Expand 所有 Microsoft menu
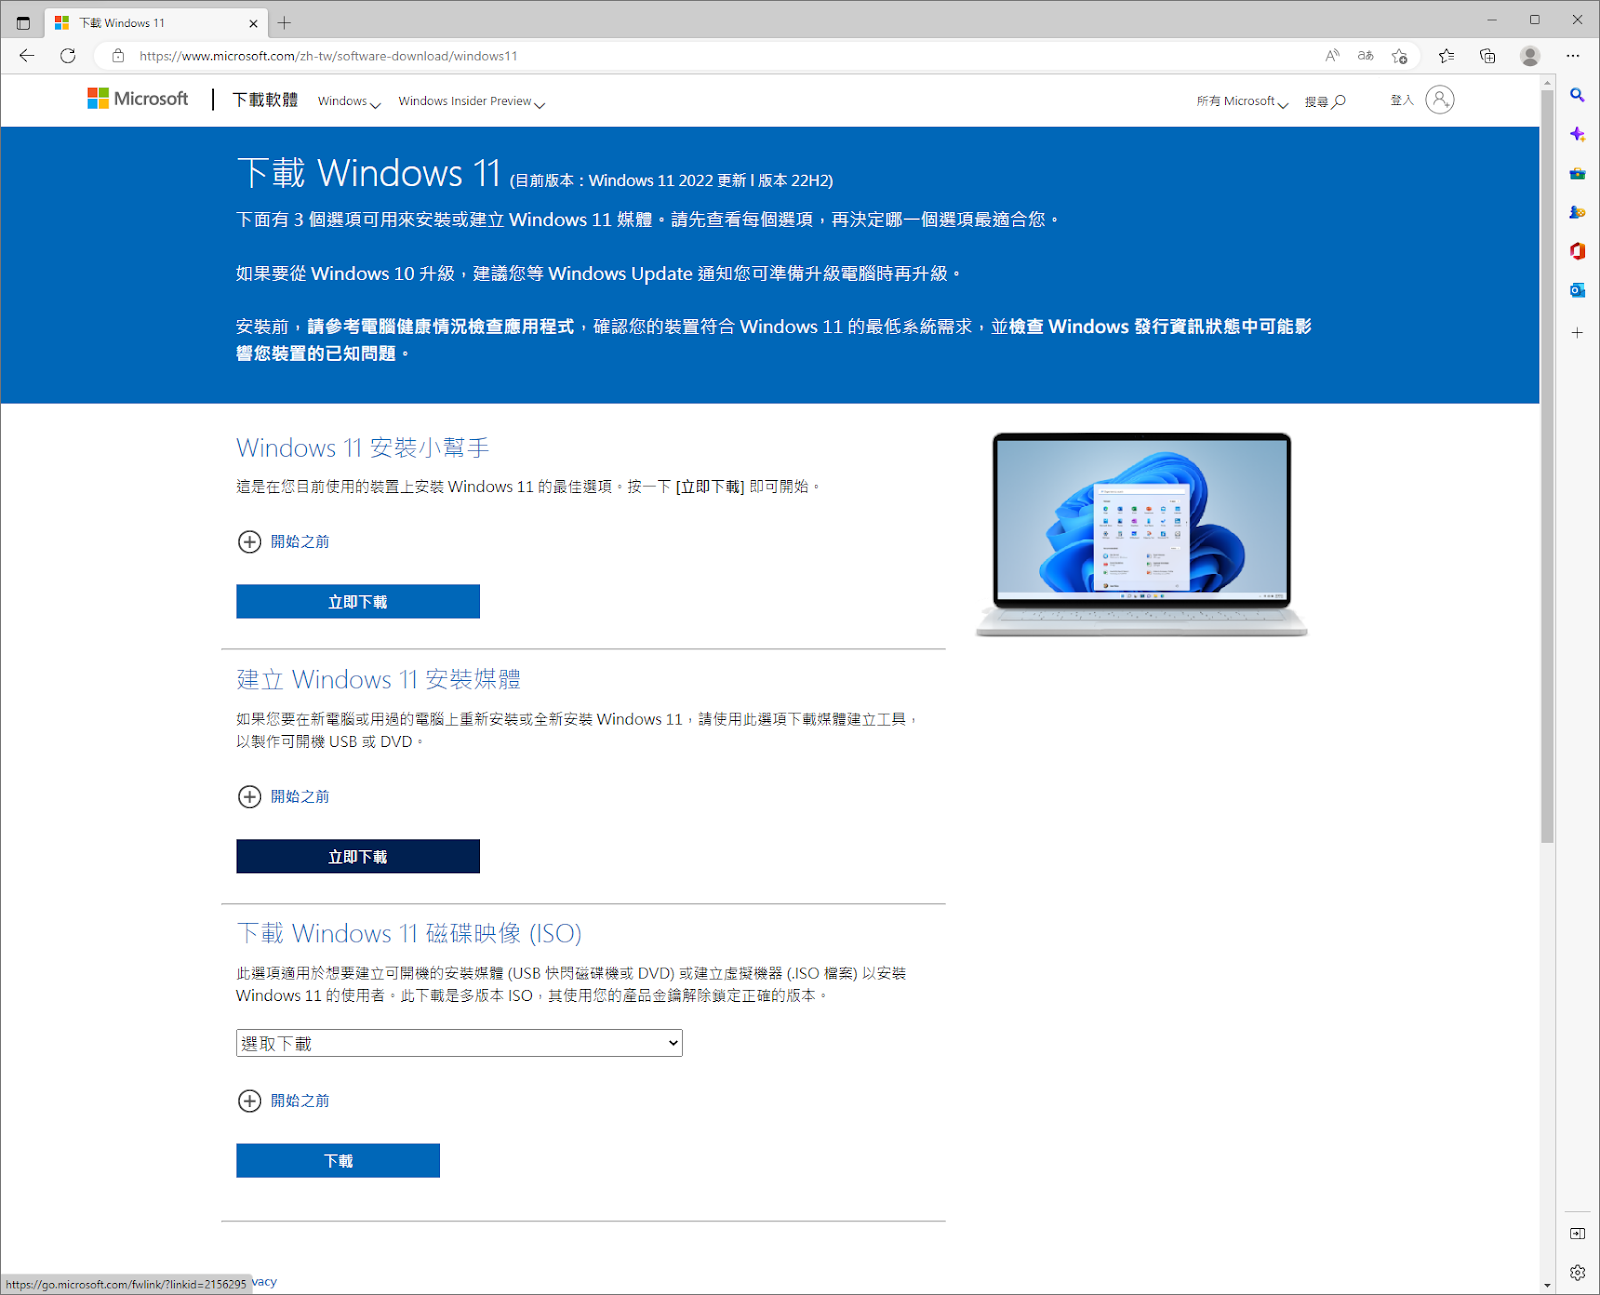The image size is (1600, 1295). pyautogui.click(x=1242, y=101)
